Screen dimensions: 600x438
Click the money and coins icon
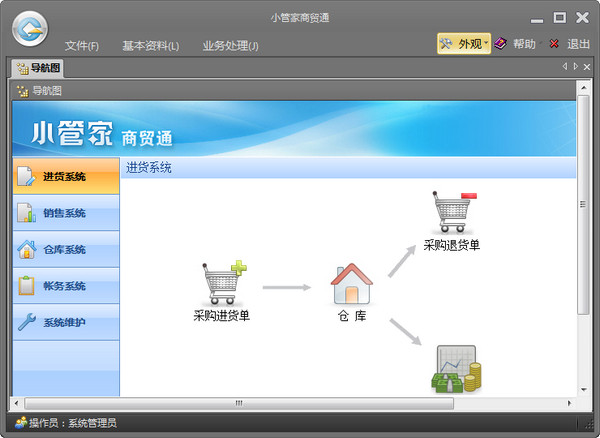click(x=456, y=370)
